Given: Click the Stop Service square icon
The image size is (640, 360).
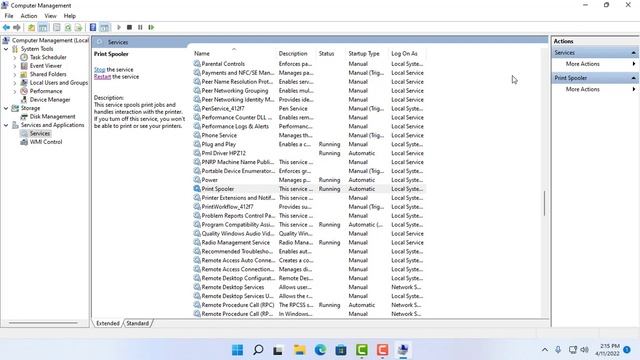Looking at the screenshot, I should click(x=129, y=27).
